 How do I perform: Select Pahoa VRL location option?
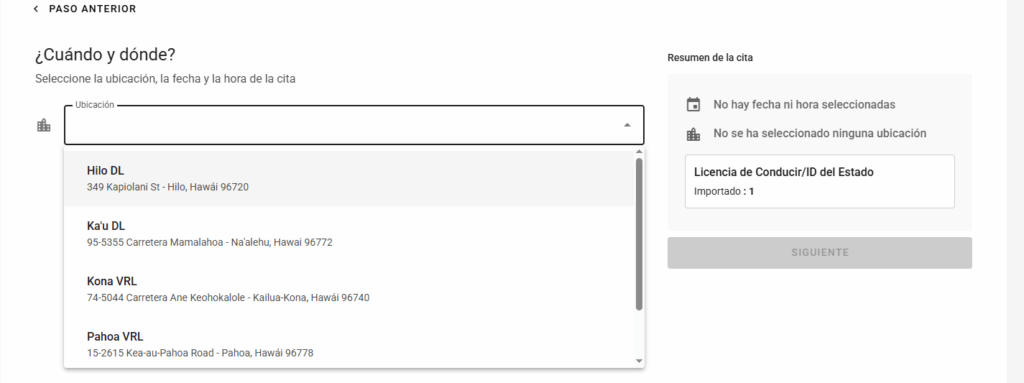[349, 344]
